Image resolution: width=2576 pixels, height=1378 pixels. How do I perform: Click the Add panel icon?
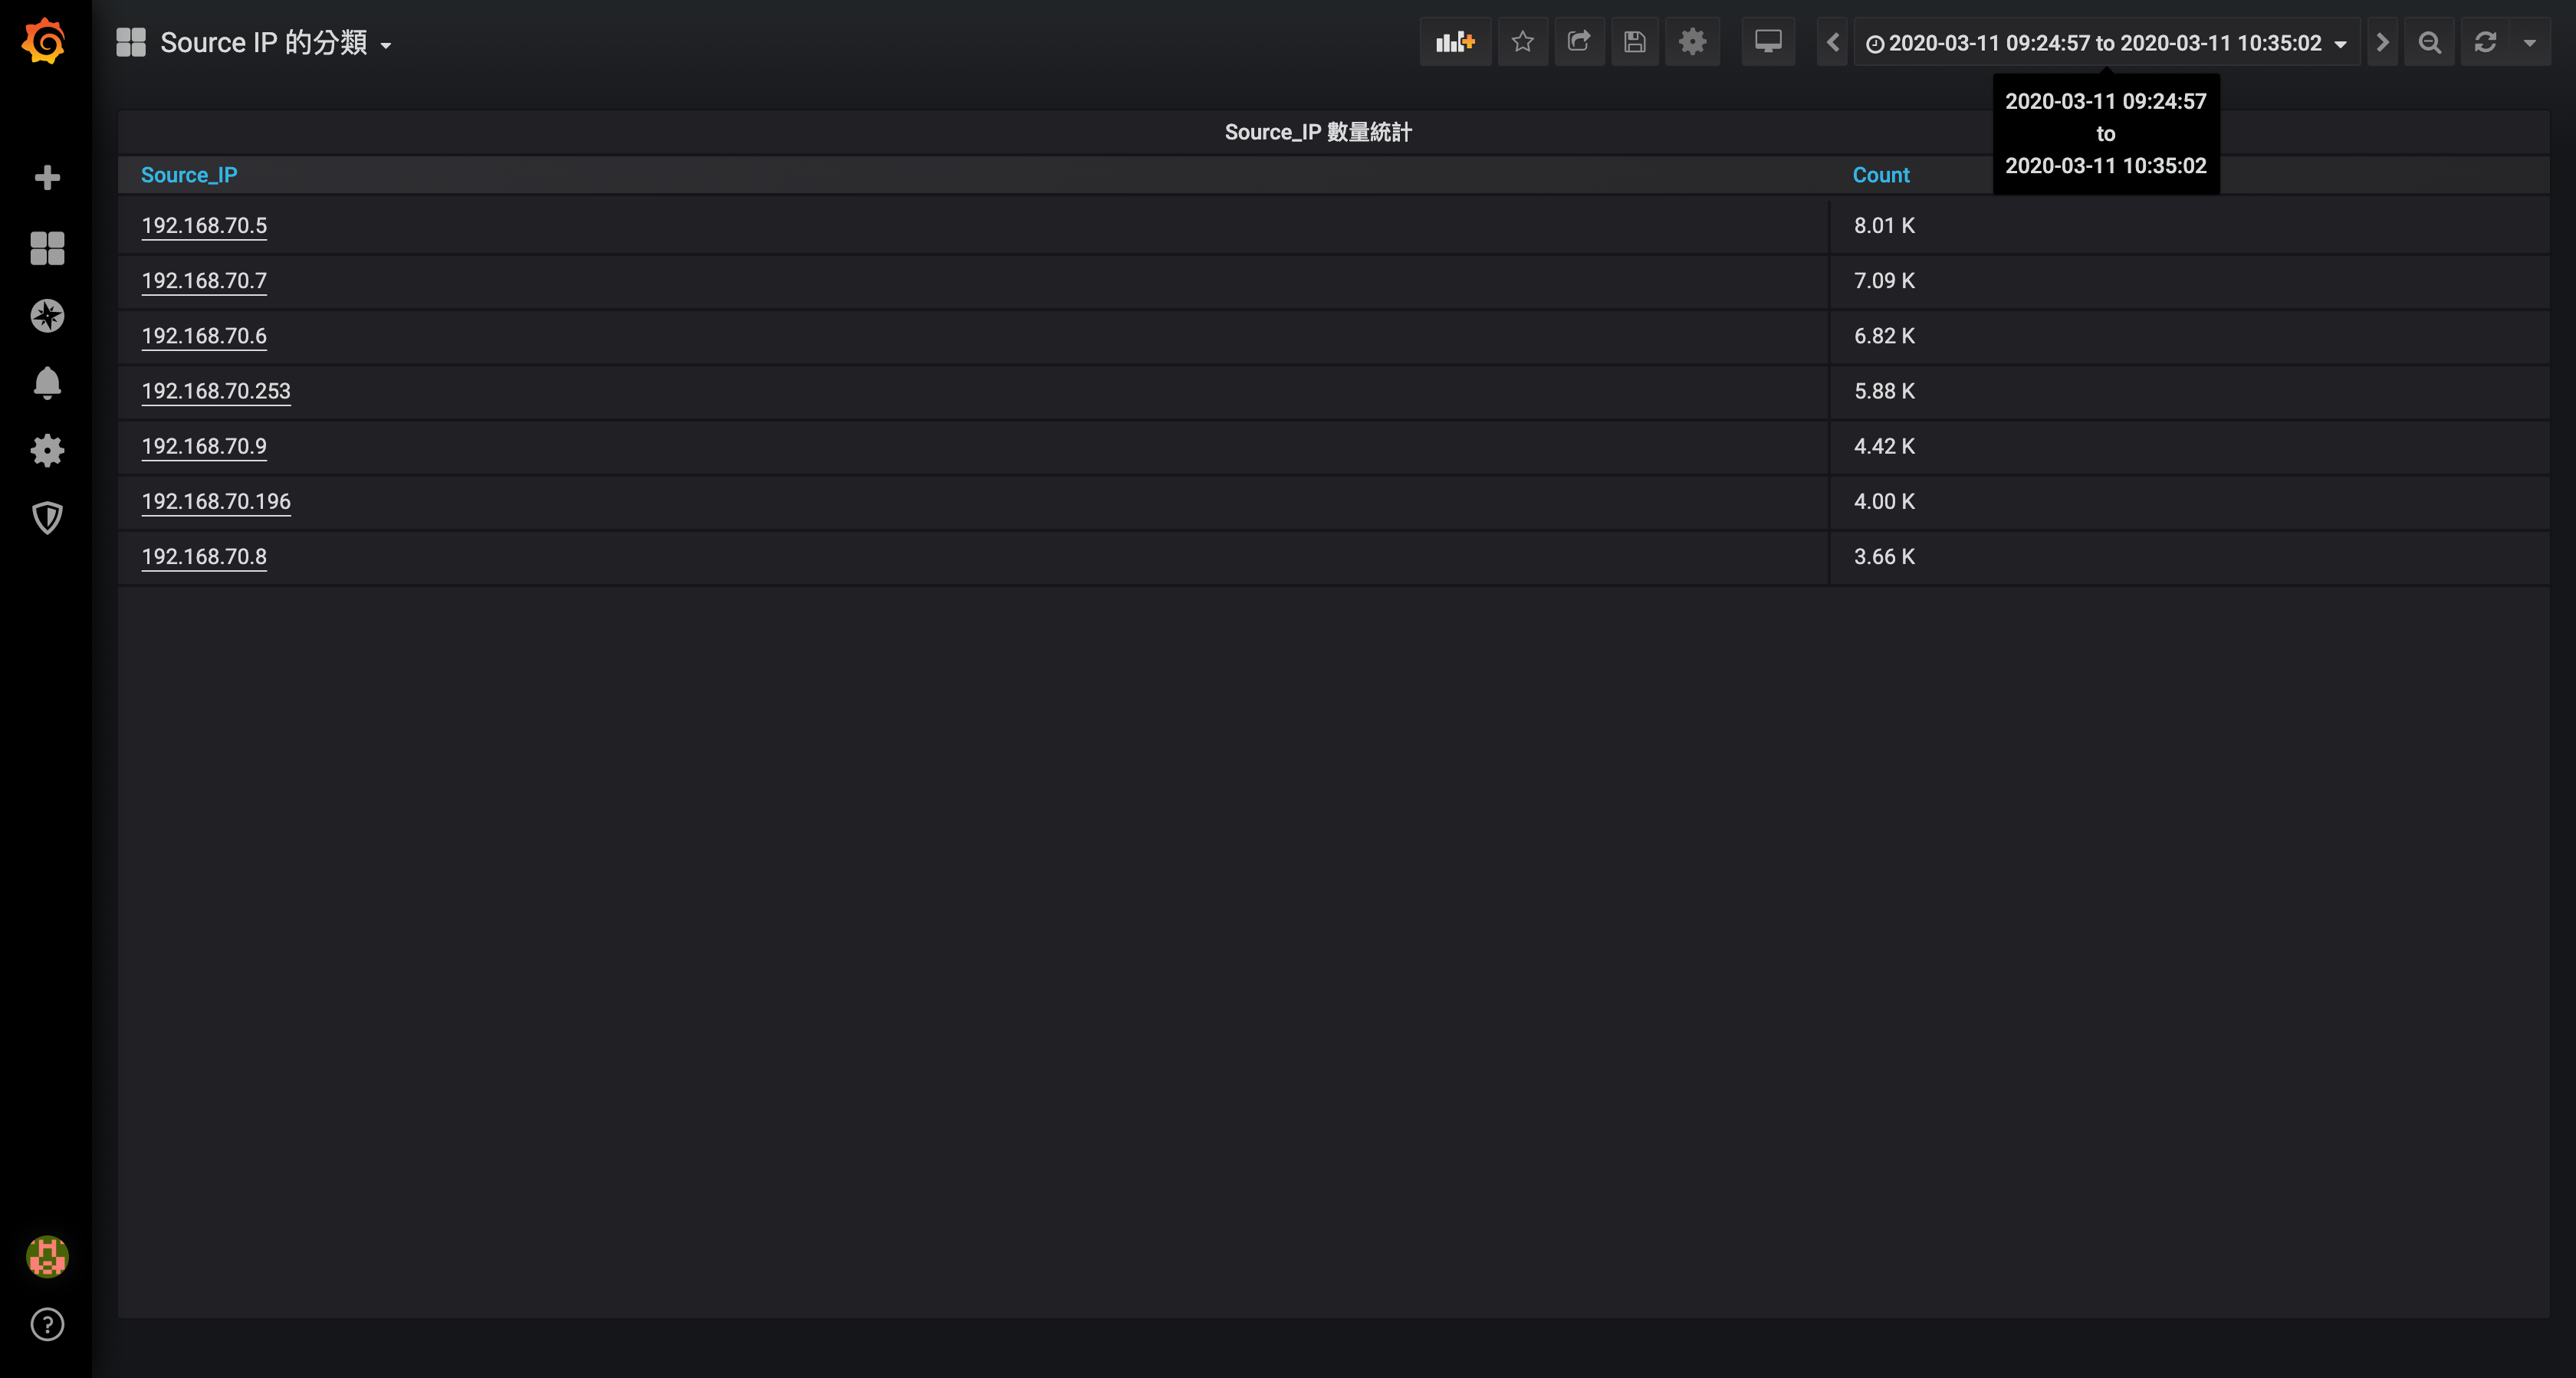(1455, 42)
